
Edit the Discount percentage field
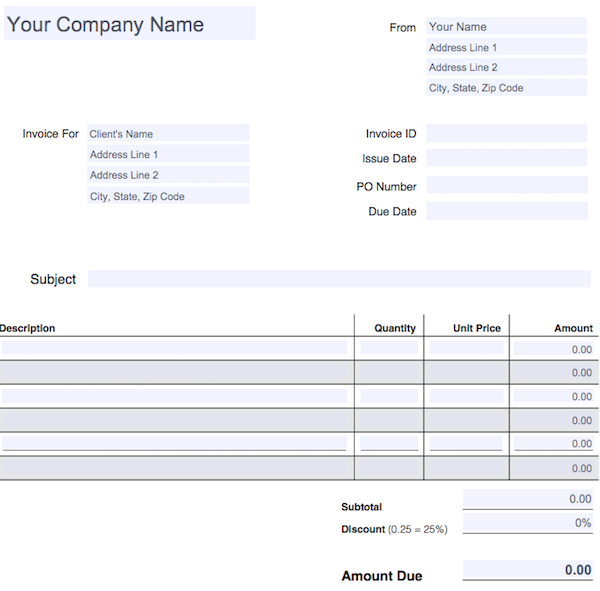(x=528, y=522)
